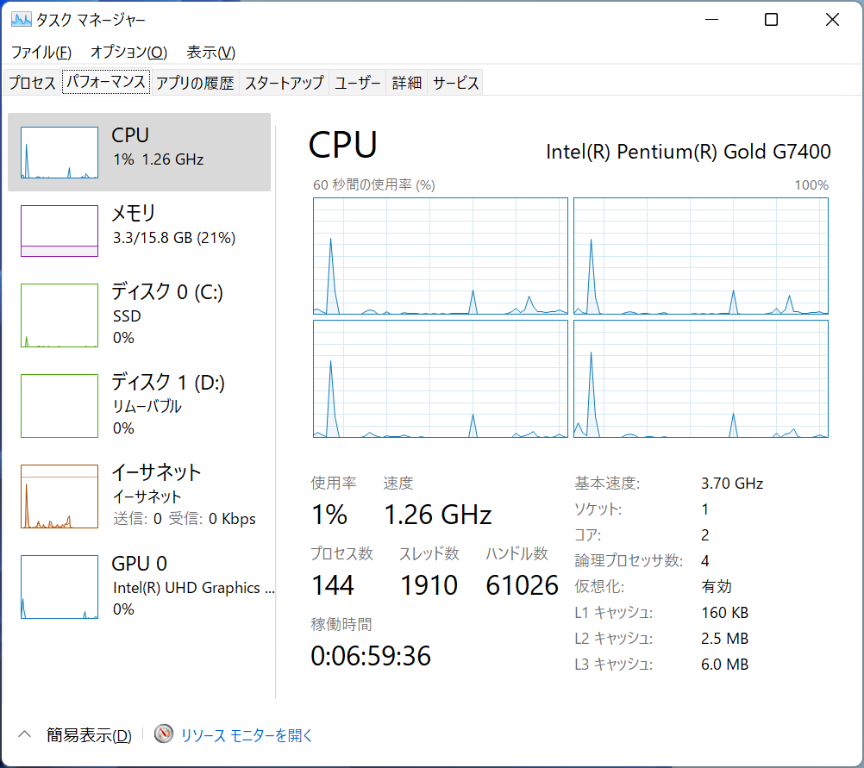Switch to the ユーザー tab
Viewport: 864px width, 768px height.
358,83
